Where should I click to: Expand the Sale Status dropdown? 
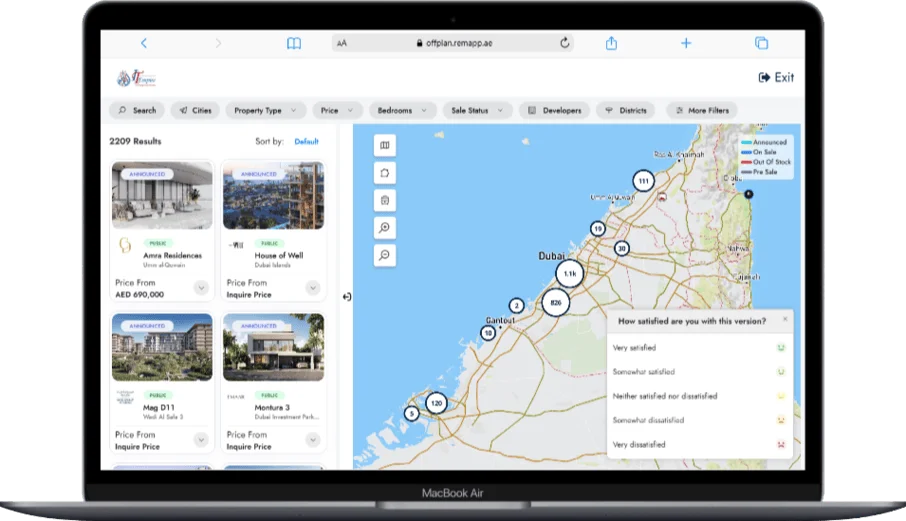(477, 110)
